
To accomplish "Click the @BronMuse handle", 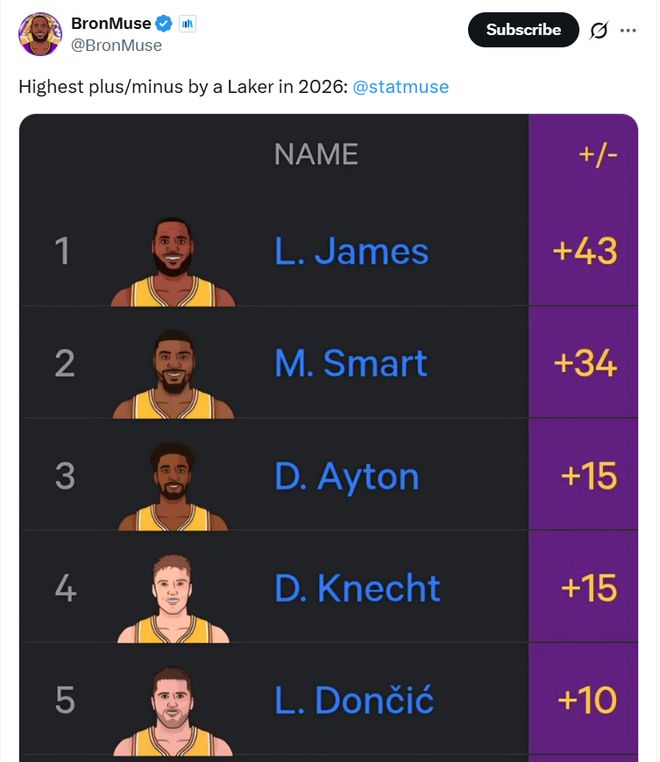I will coord(116,45).
